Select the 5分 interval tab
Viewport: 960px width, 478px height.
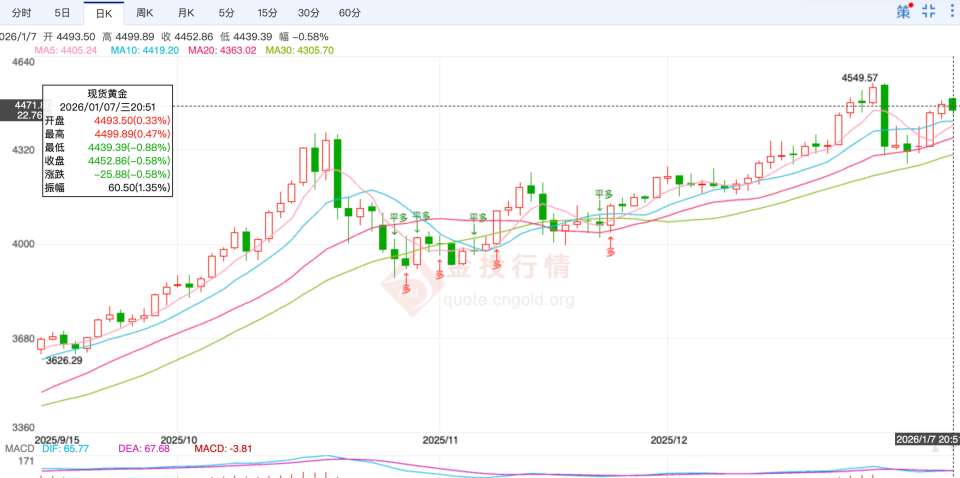[x=226, y=12]
